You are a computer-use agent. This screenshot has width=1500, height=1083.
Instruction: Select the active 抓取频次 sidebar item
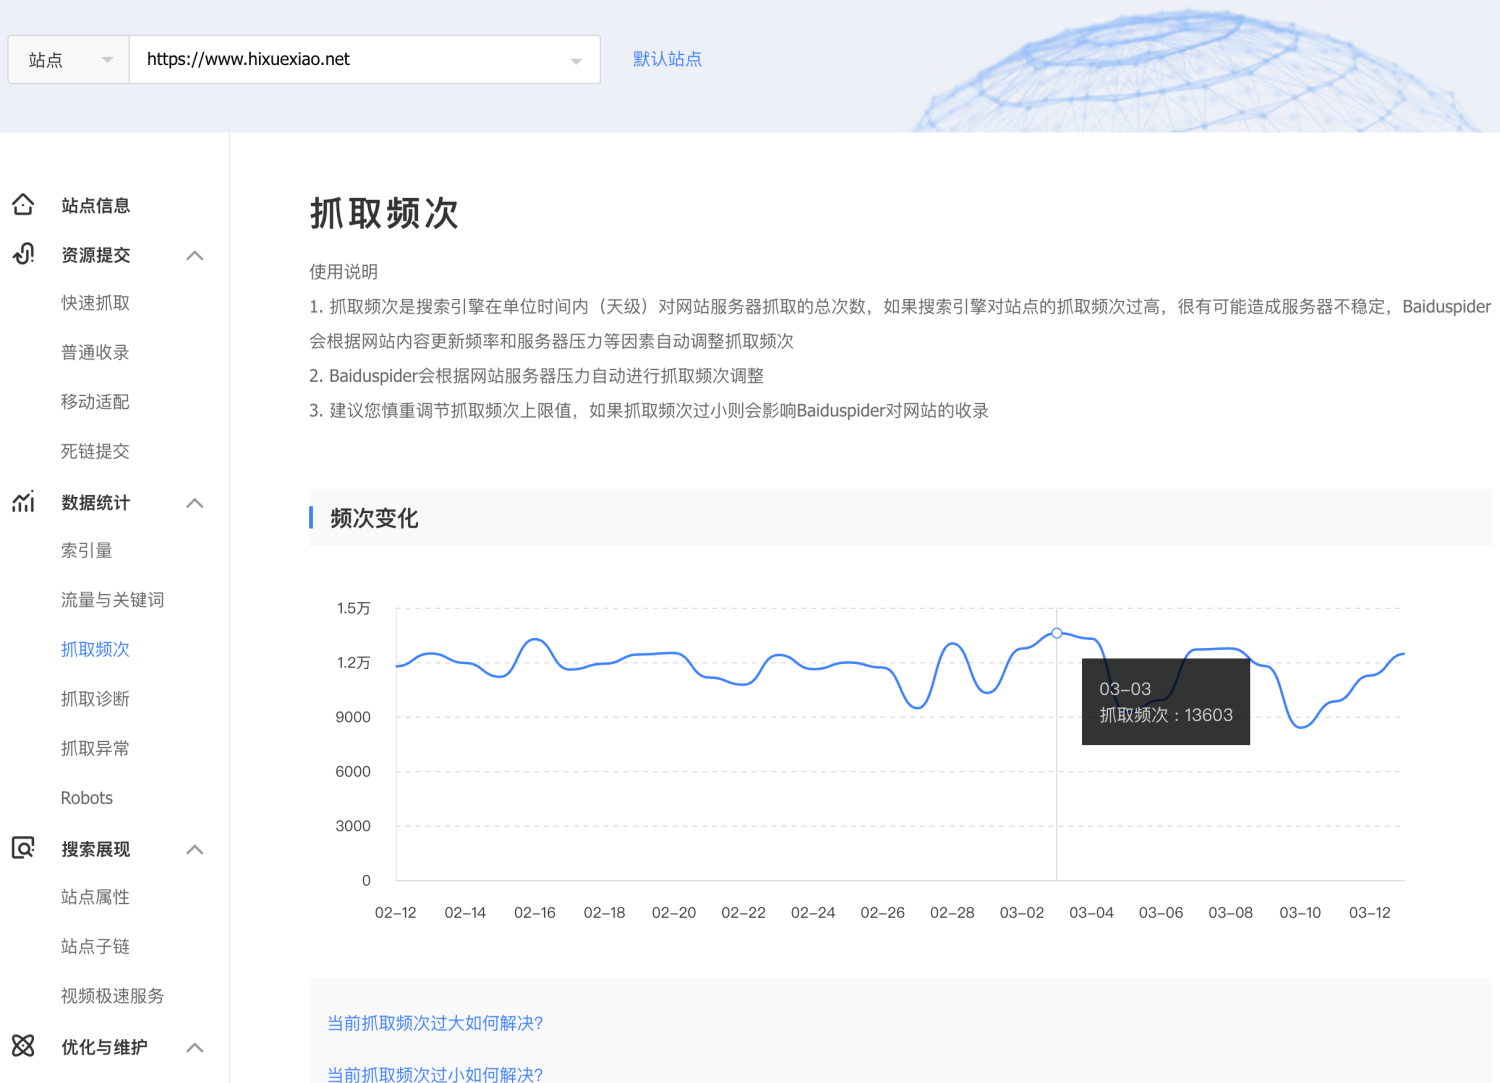[x=95, y=649]
